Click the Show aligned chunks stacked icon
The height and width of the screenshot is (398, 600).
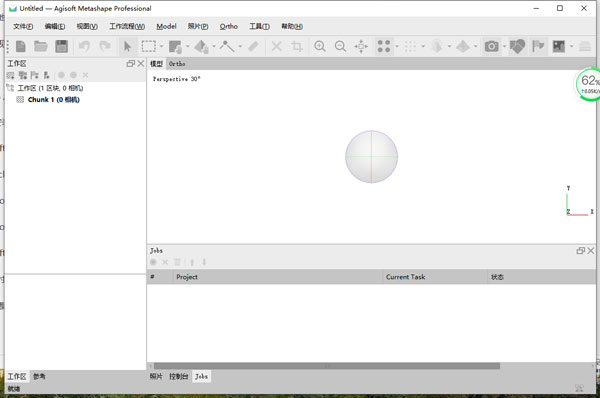click(x=585, y=46)
